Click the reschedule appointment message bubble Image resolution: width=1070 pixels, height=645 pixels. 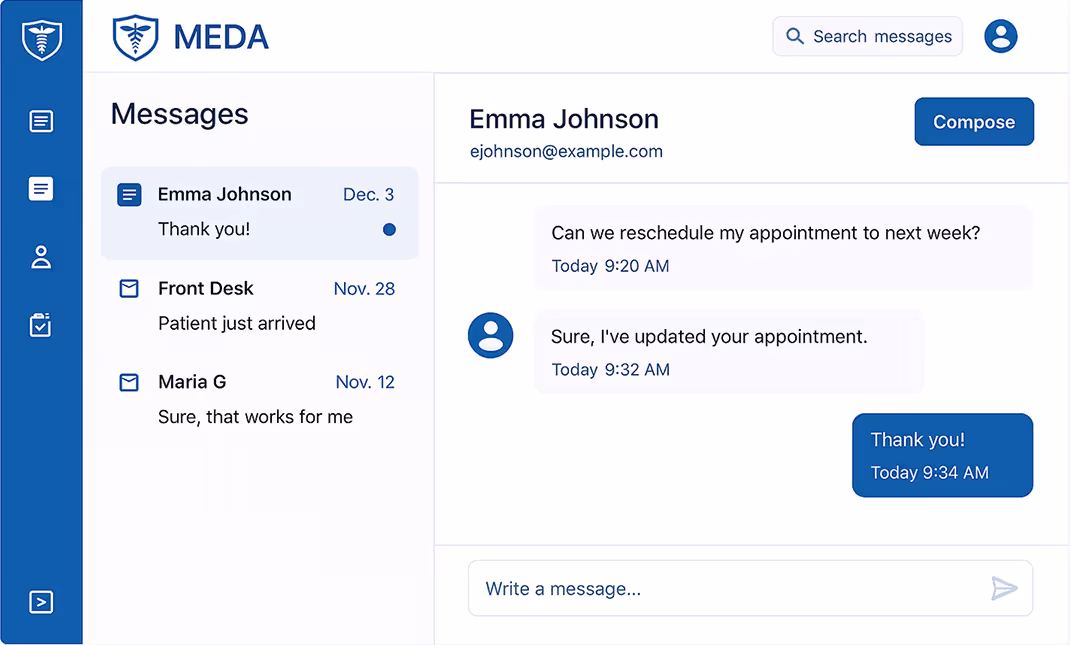click(x=783, y=247)
